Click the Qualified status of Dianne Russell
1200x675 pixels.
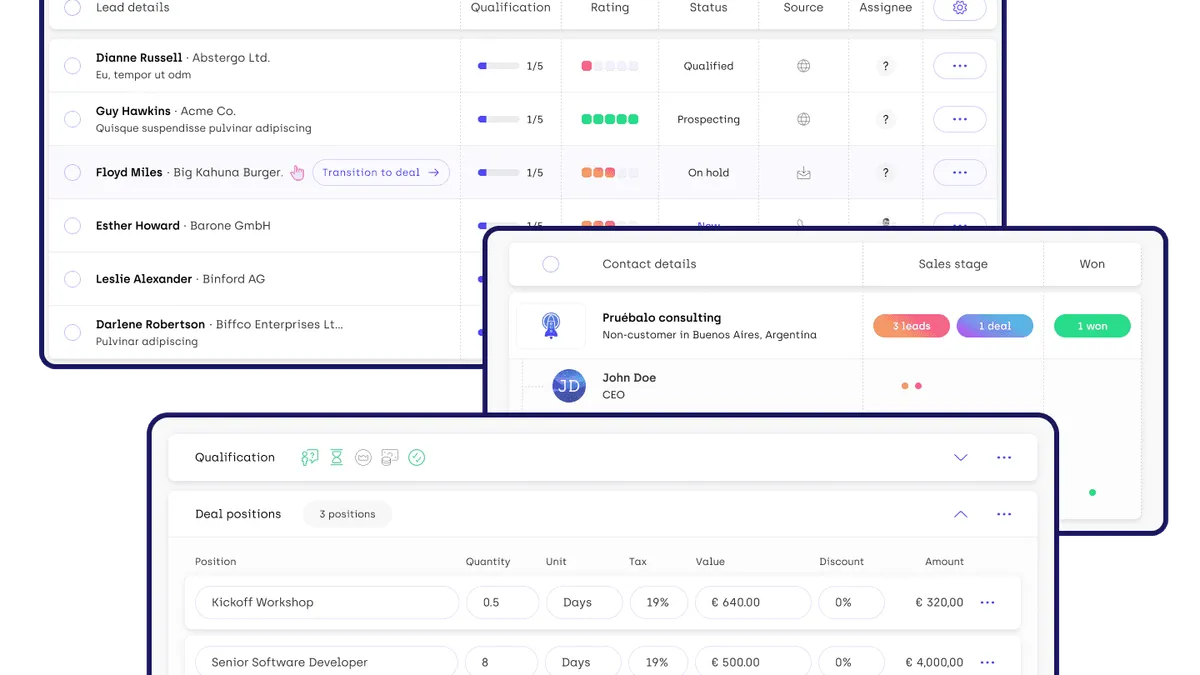pos(708,66)
